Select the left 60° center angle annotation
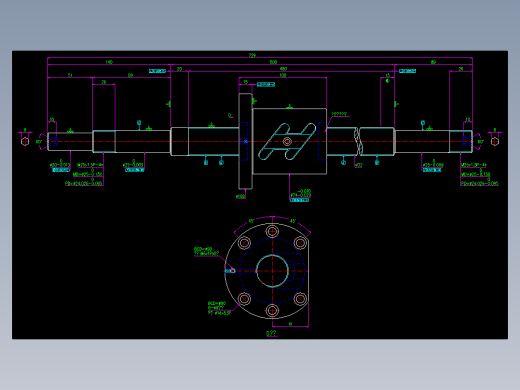This screenshot has height=390, width=520. click(39, 142)
